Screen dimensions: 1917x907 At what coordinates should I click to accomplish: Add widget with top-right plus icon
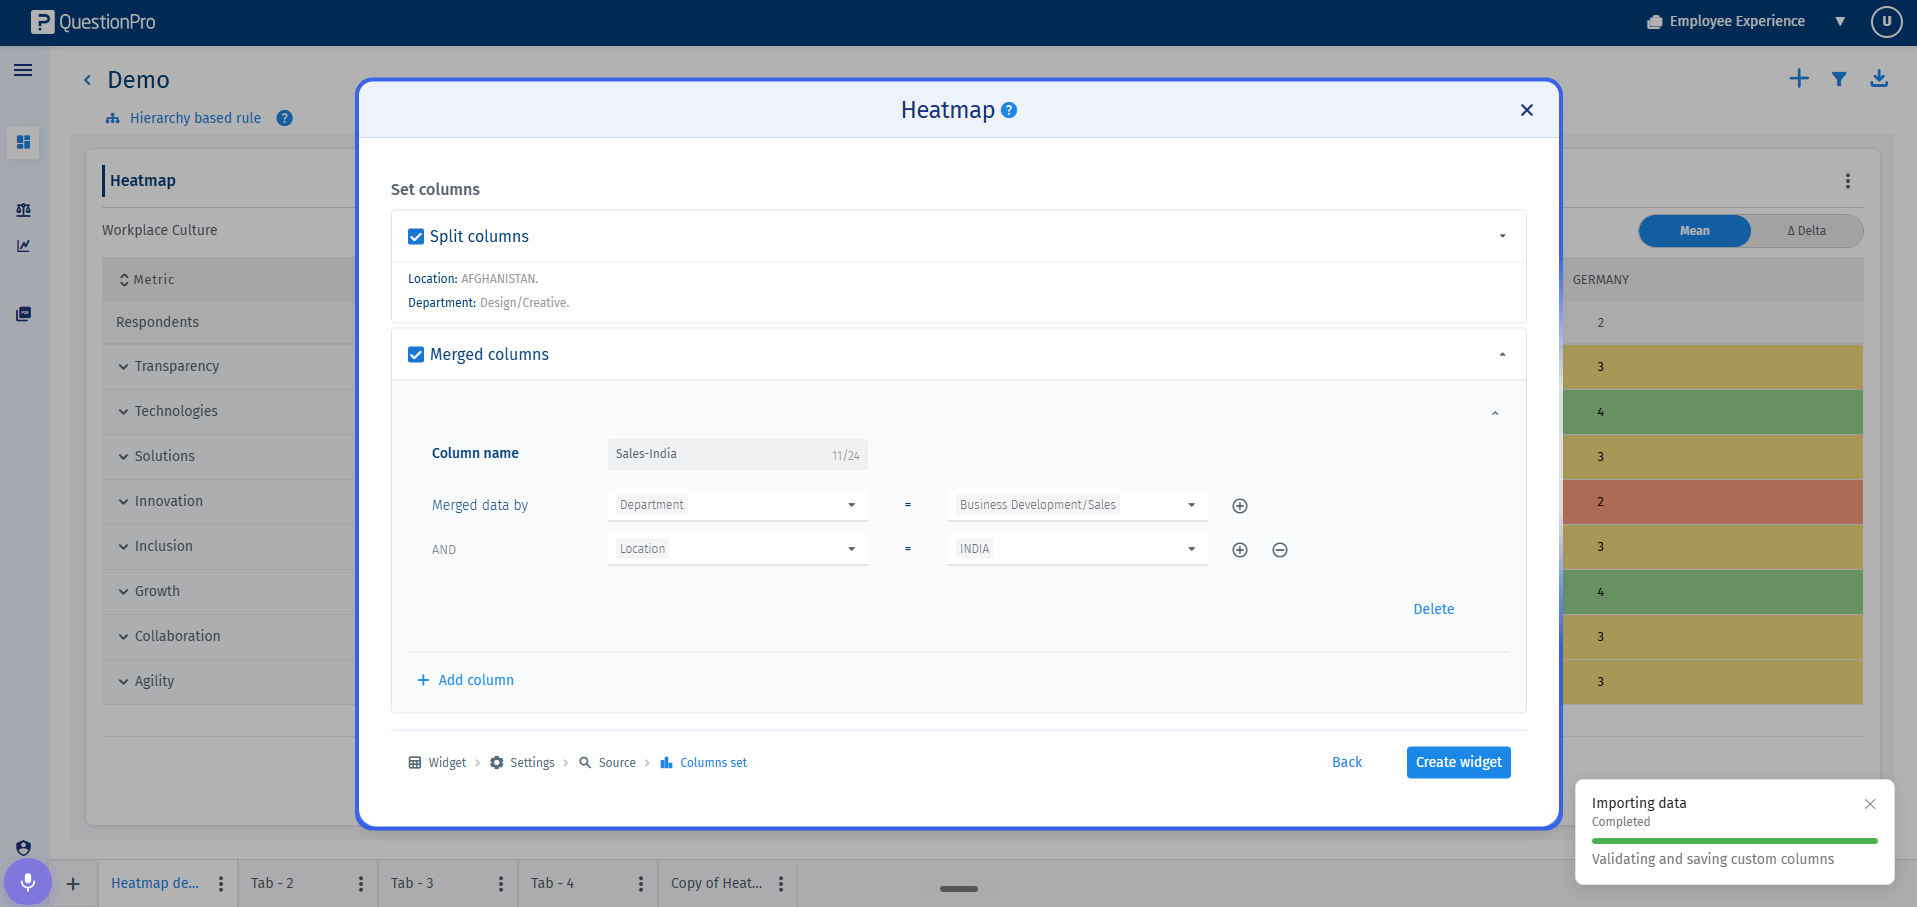pyautogui.click(x=1799, y=78)
